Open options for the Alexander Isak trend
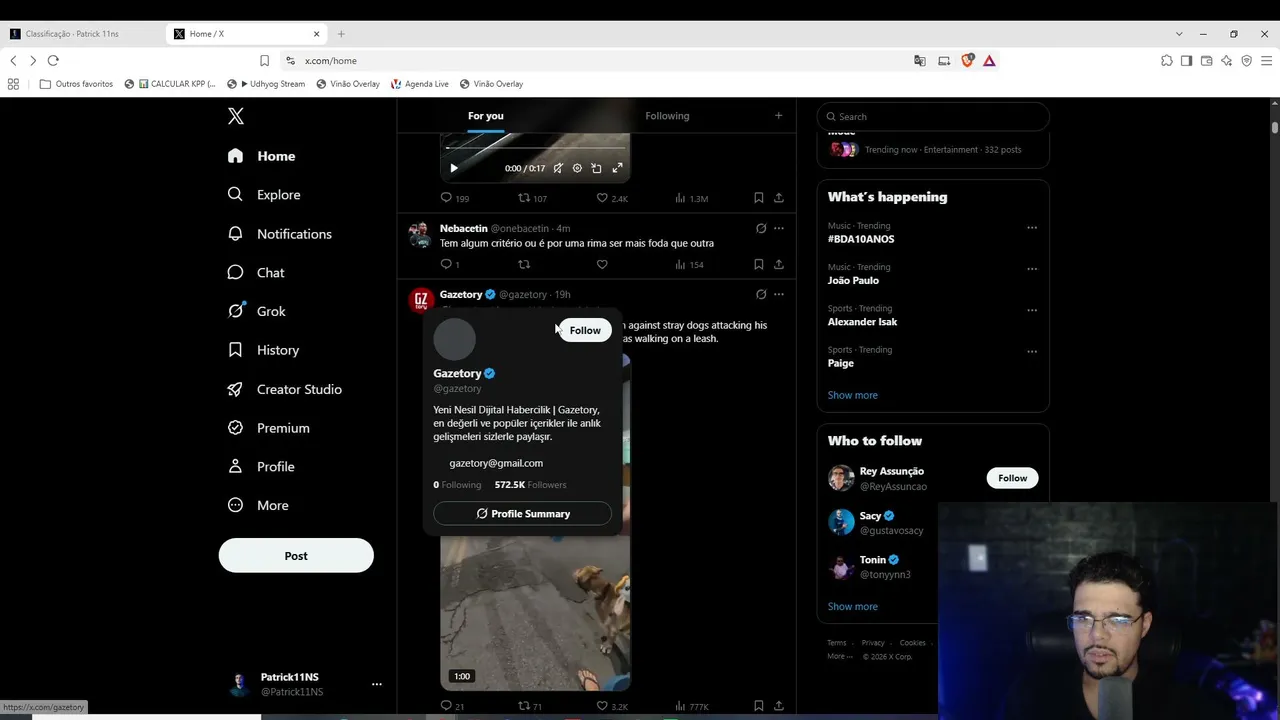1280x720 pixels. tap(1032, 310)
